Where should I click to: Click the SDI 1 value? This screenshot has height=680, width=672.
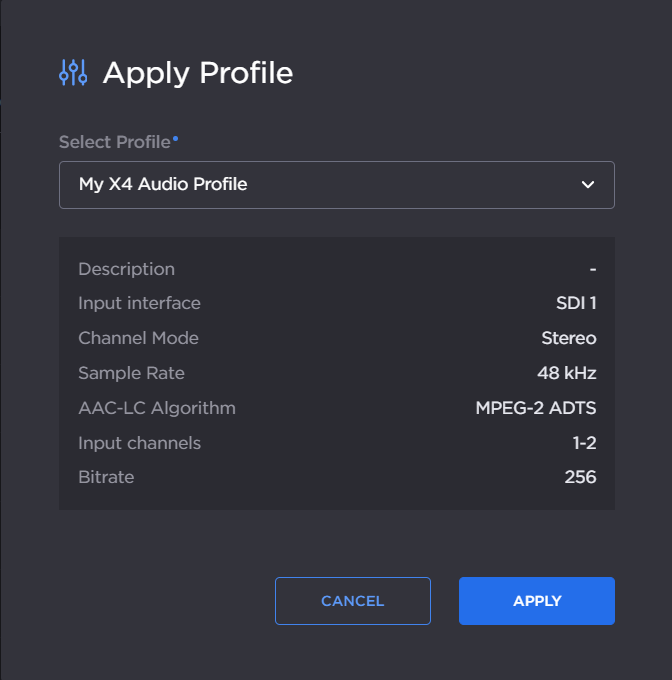(x=576, y=303)
